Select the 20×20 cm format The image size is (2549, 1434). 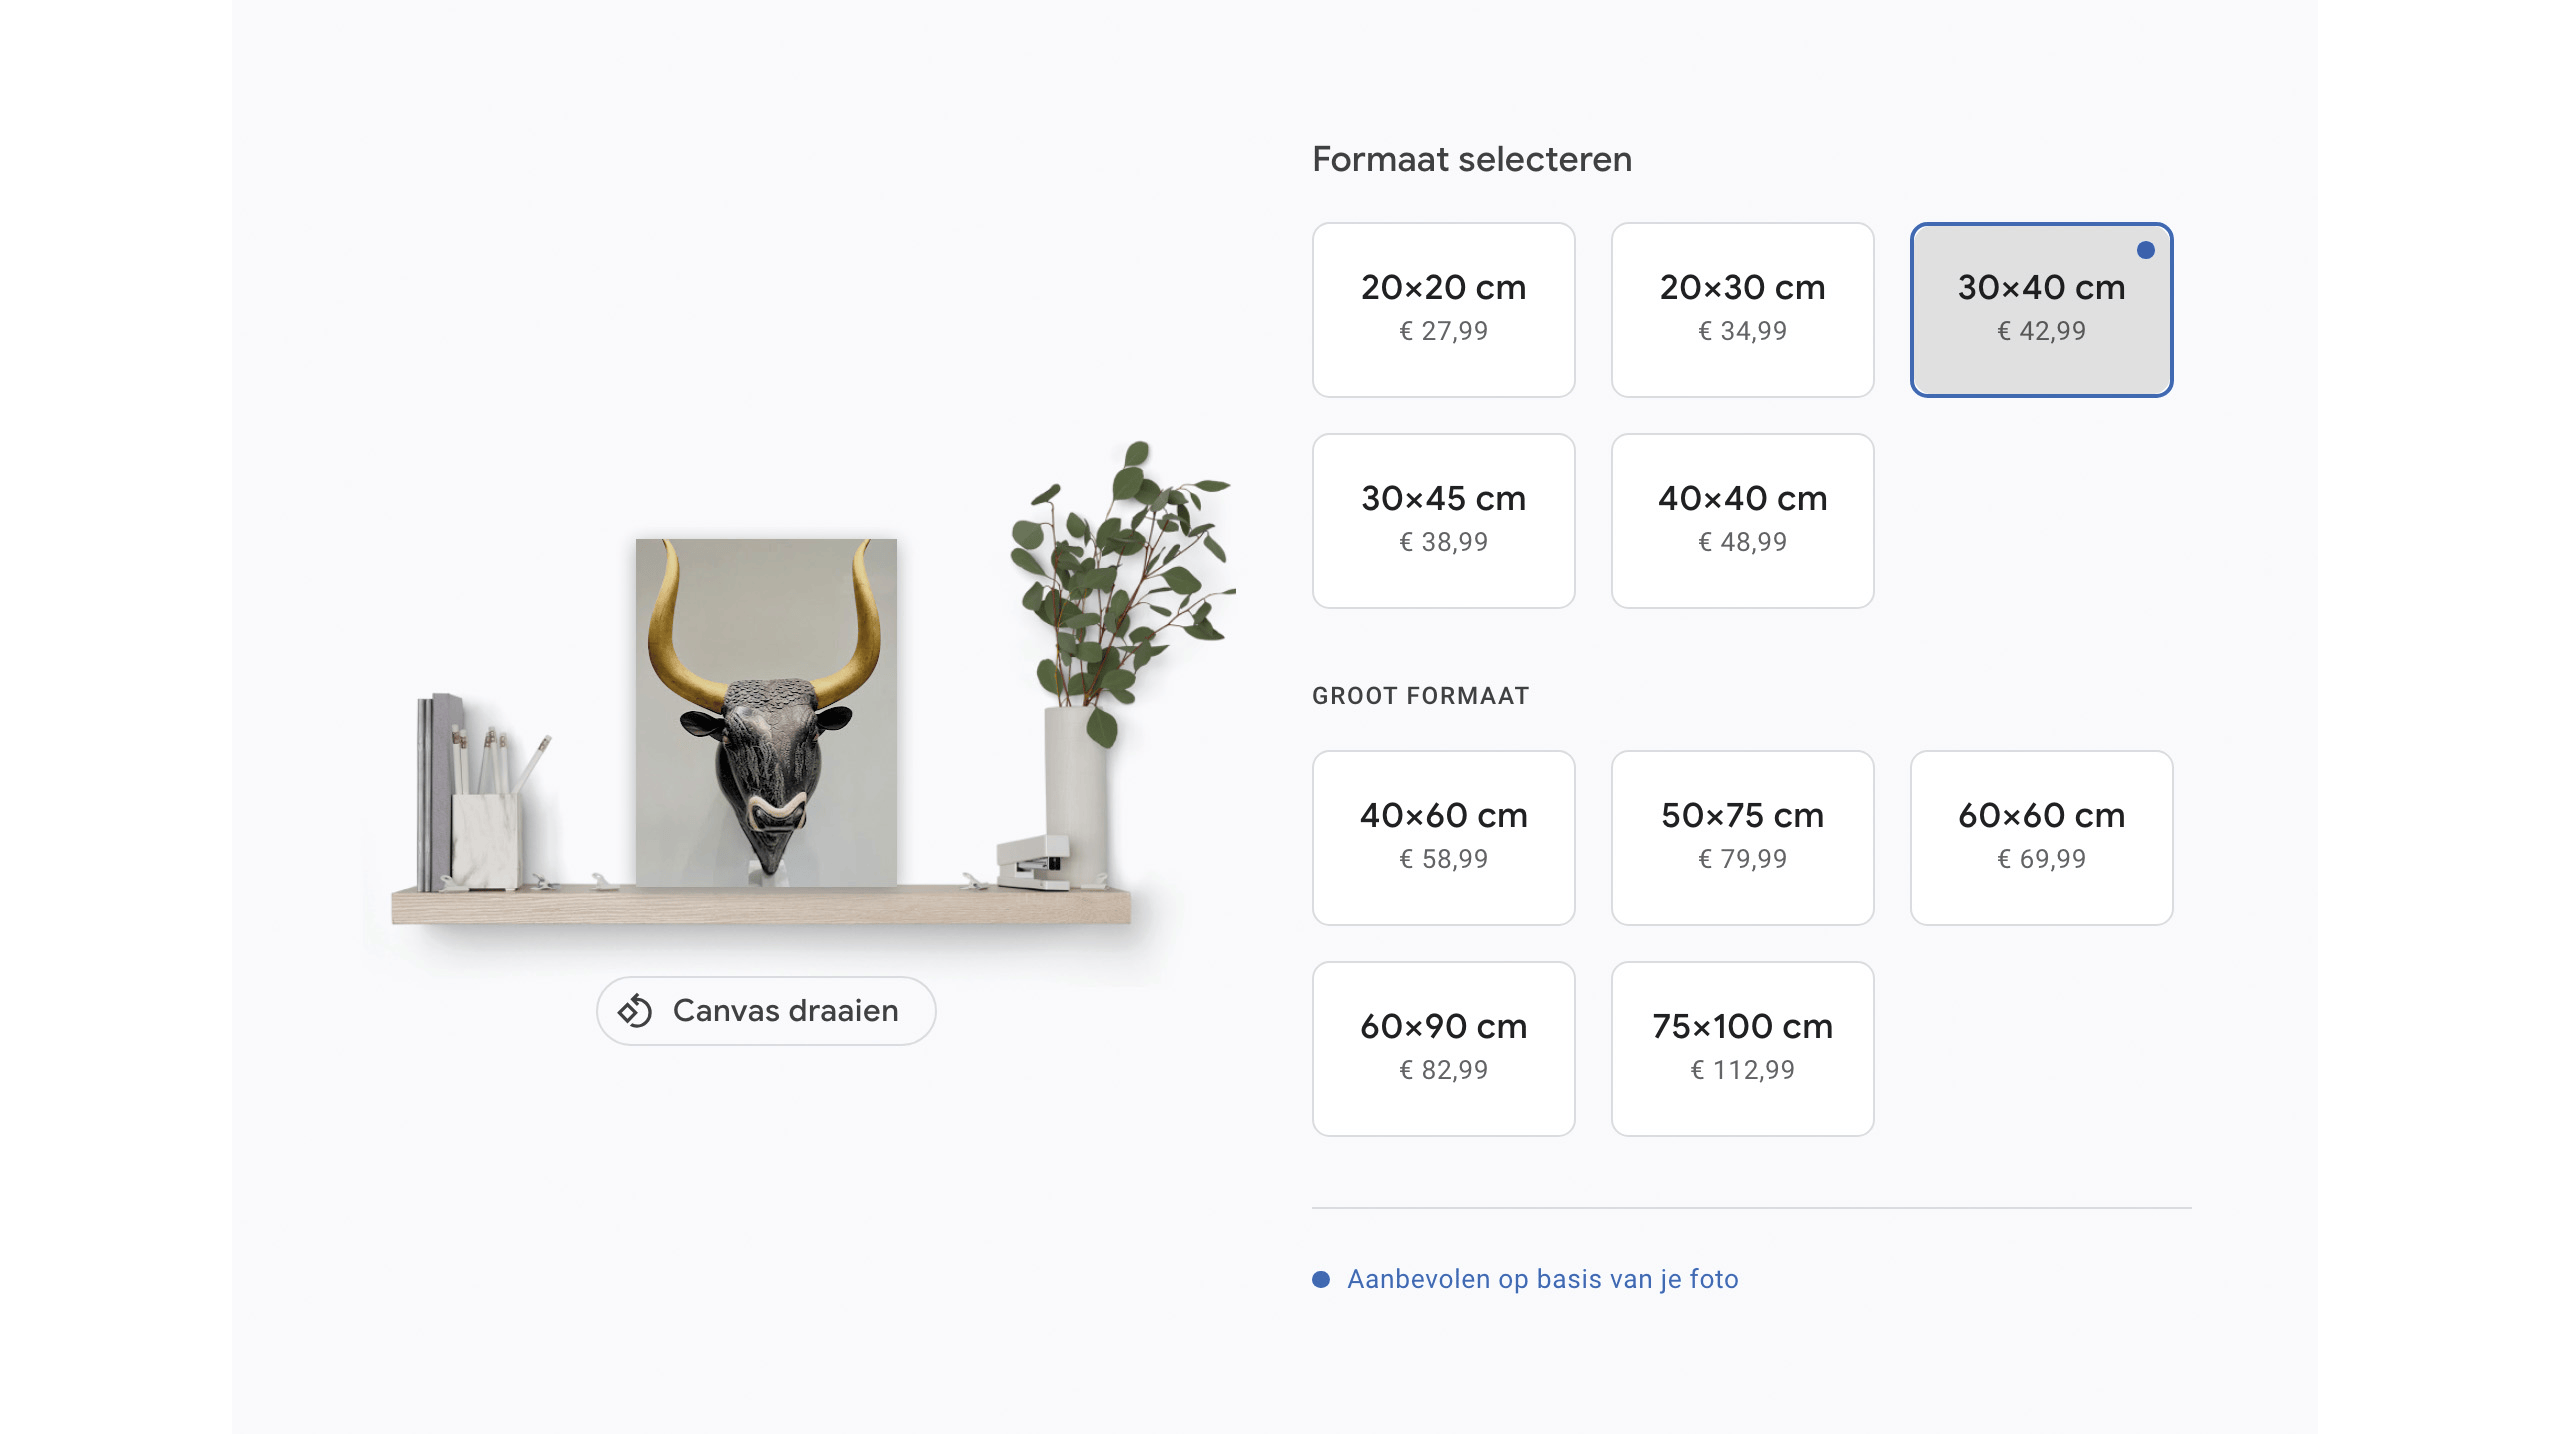point(1443,309)
